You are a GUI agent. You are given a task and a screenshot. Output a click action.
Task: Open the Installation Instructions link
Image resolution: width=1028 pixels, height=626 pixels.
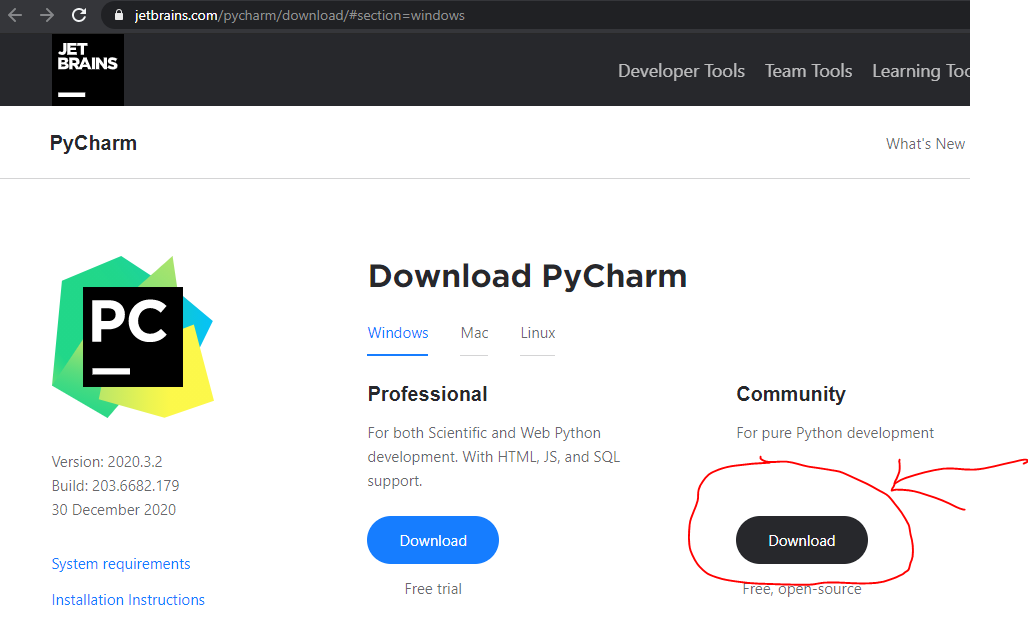pyautogui.click(x=128, y=600)
